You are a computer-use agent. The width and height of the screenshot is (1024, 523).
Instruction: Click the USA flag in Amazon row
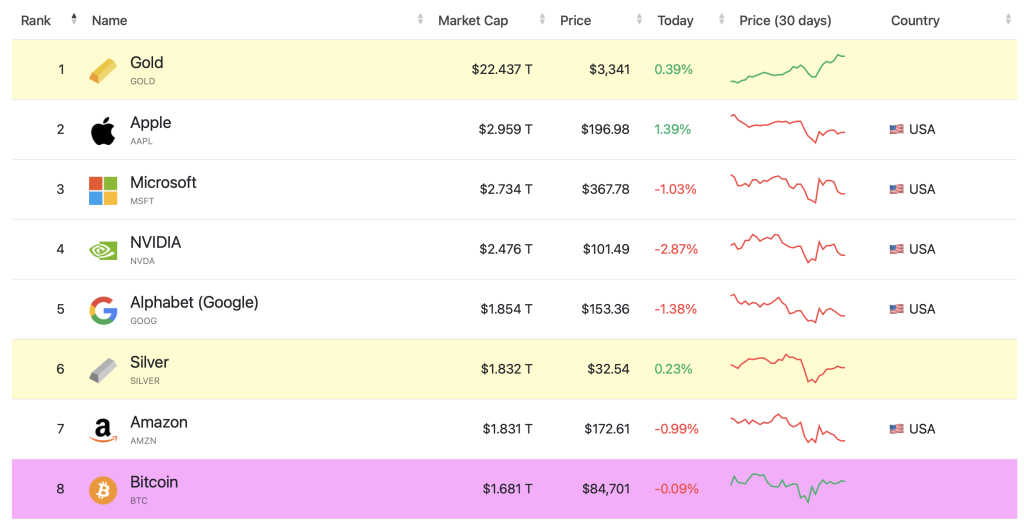point(897,429)
